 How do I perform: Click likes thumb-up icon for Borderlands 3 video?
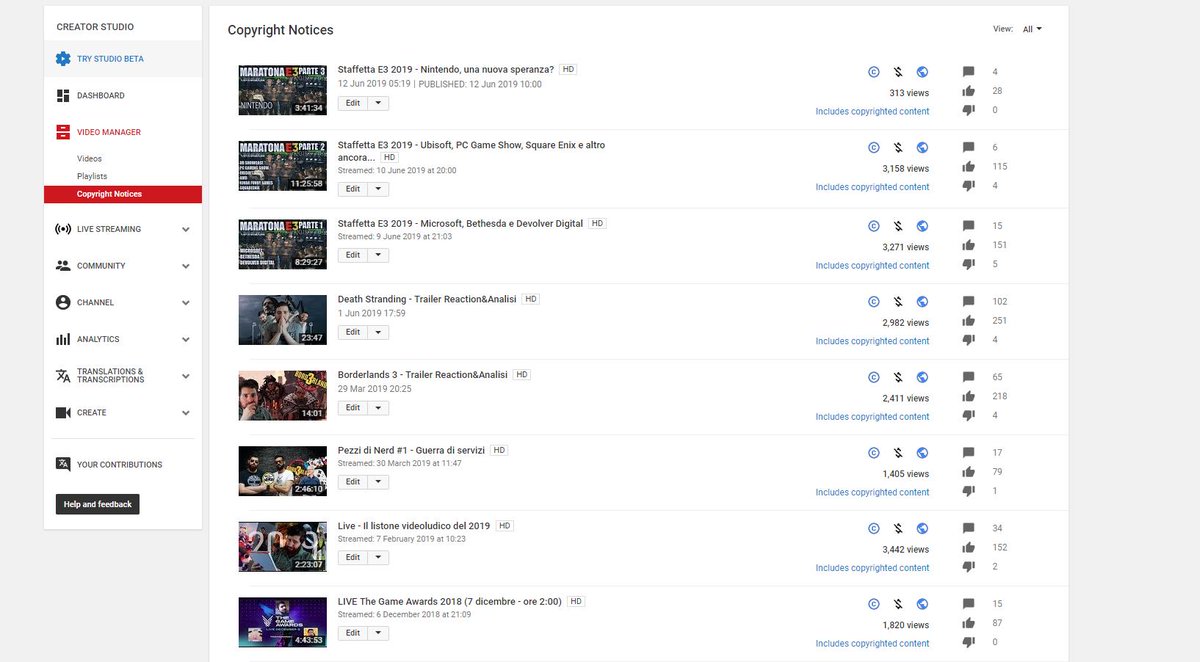pyautogui.click(x=968, y=396)
